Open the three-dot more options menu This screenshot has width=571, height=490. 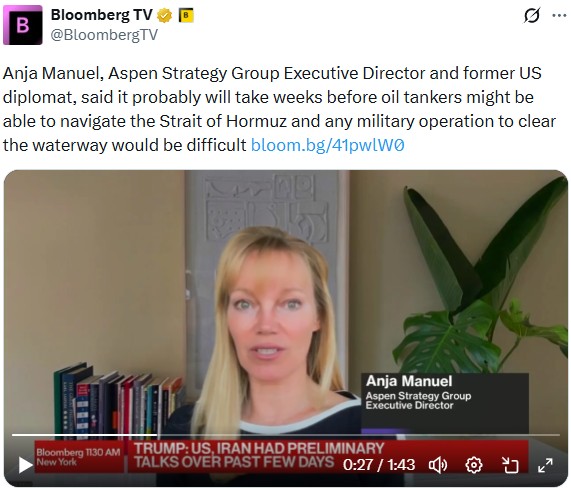pos(559,16)
